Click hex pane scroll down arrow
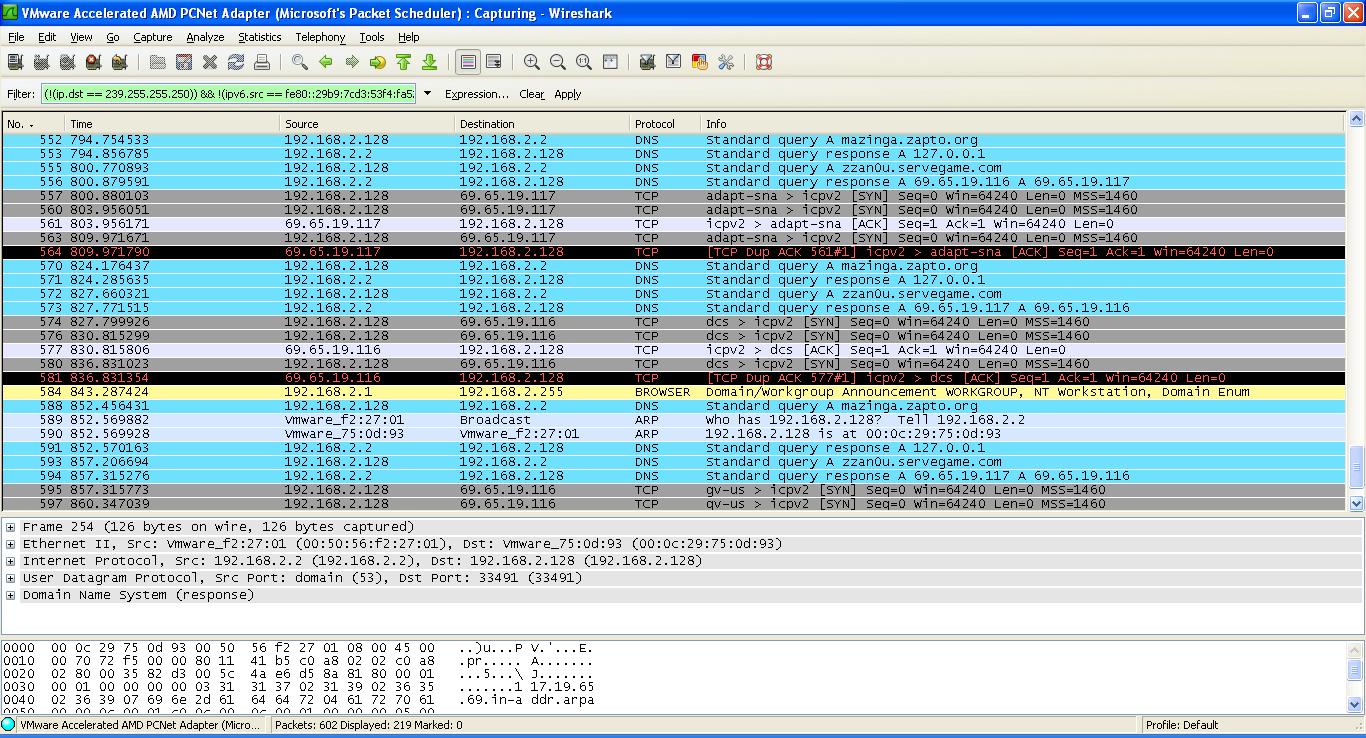The height and width of the screenshot is (738, 1366). pos(1356,705)
